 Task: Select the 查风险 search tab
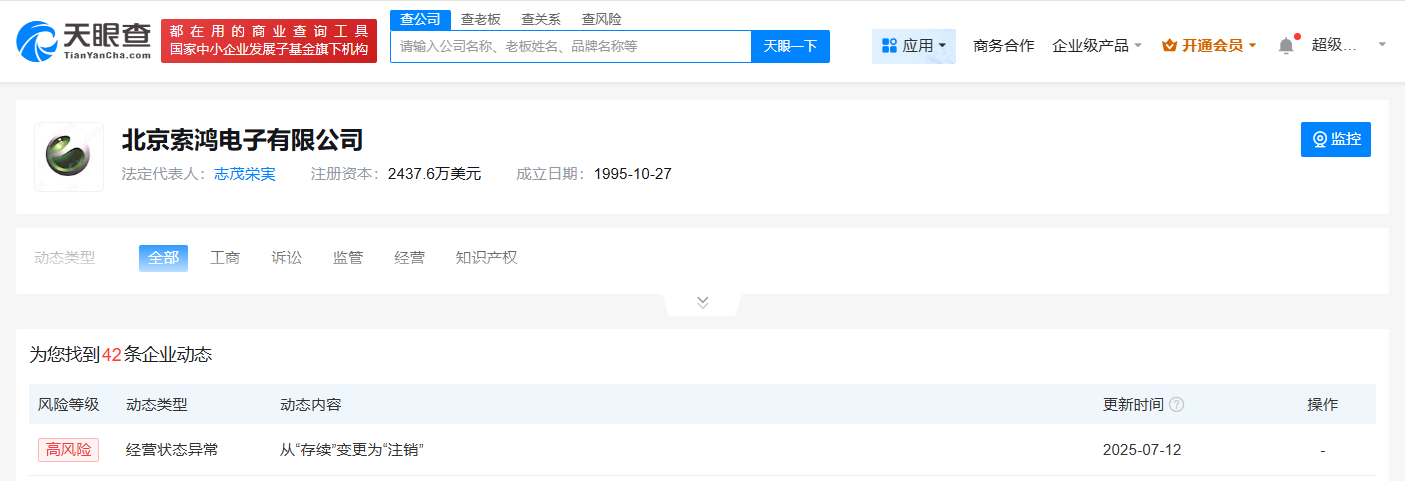pyautogui.click(x=601, y=19)
